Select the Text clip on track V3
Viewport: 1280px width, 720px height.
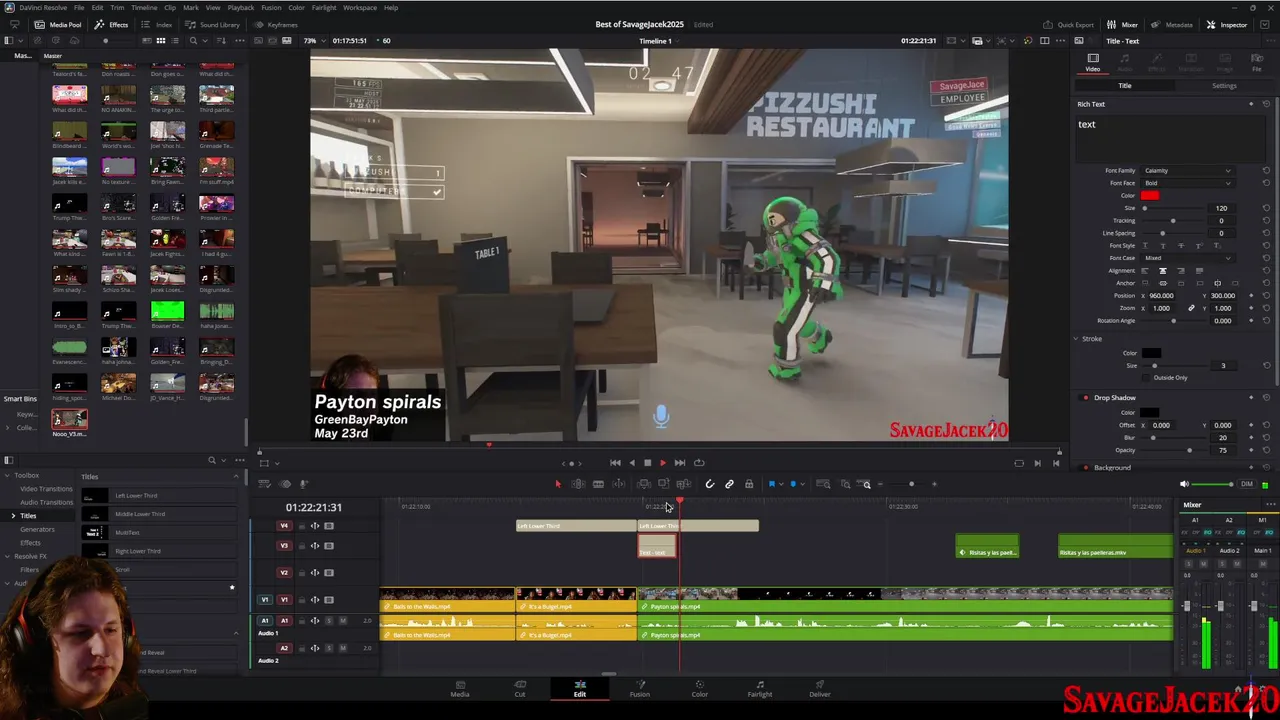pyautogui.click(x=657, y=547)
